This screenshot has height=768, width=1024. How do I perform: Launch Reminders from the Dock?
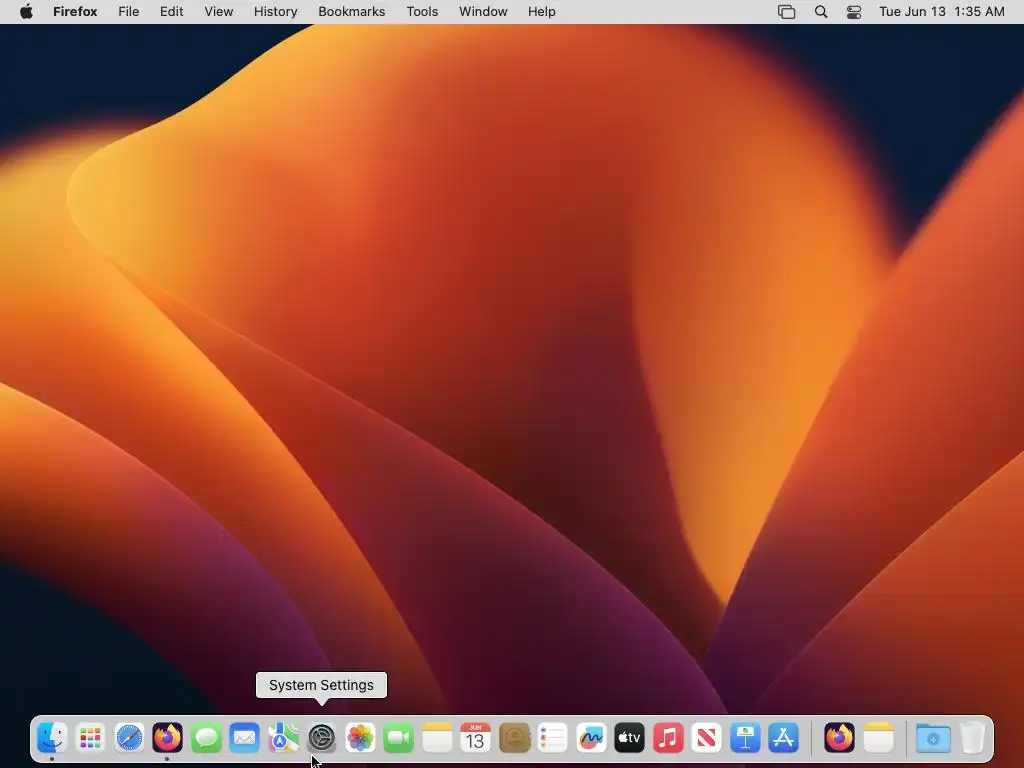click(x=552, y=738)
